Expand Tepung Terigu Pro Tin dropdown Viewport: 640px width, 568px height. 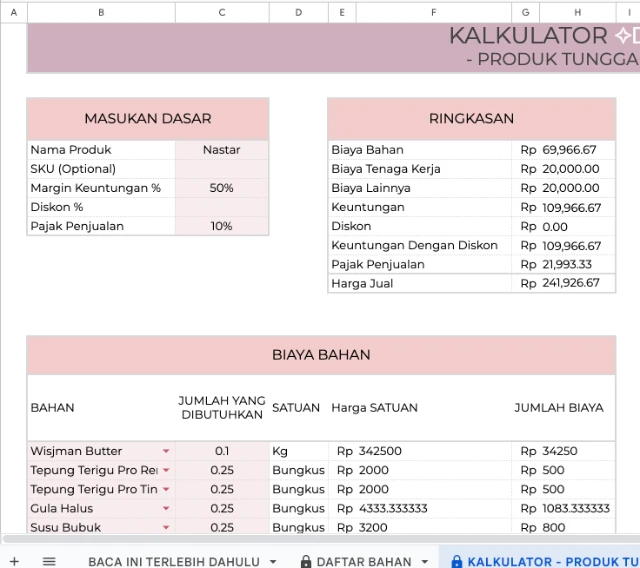tap(166, 490)
